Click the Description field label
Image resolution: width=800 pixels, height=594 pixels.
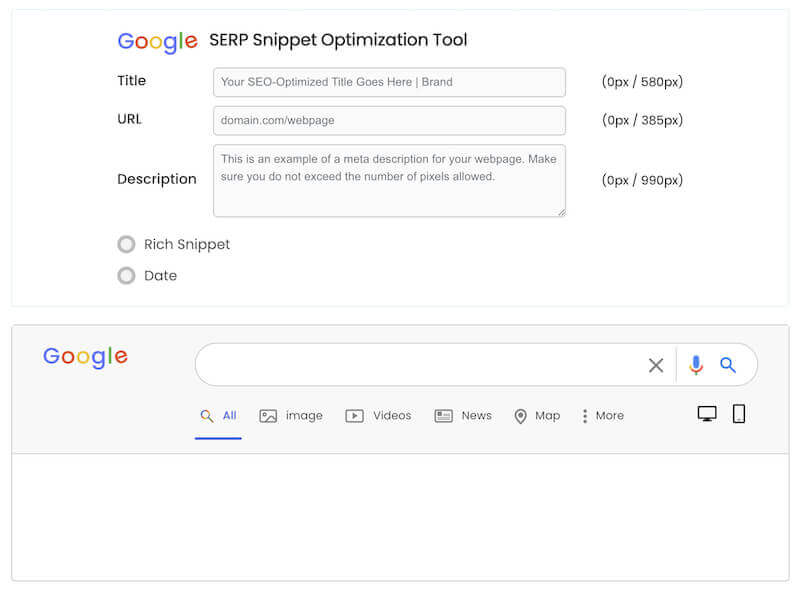coord(157,180)
